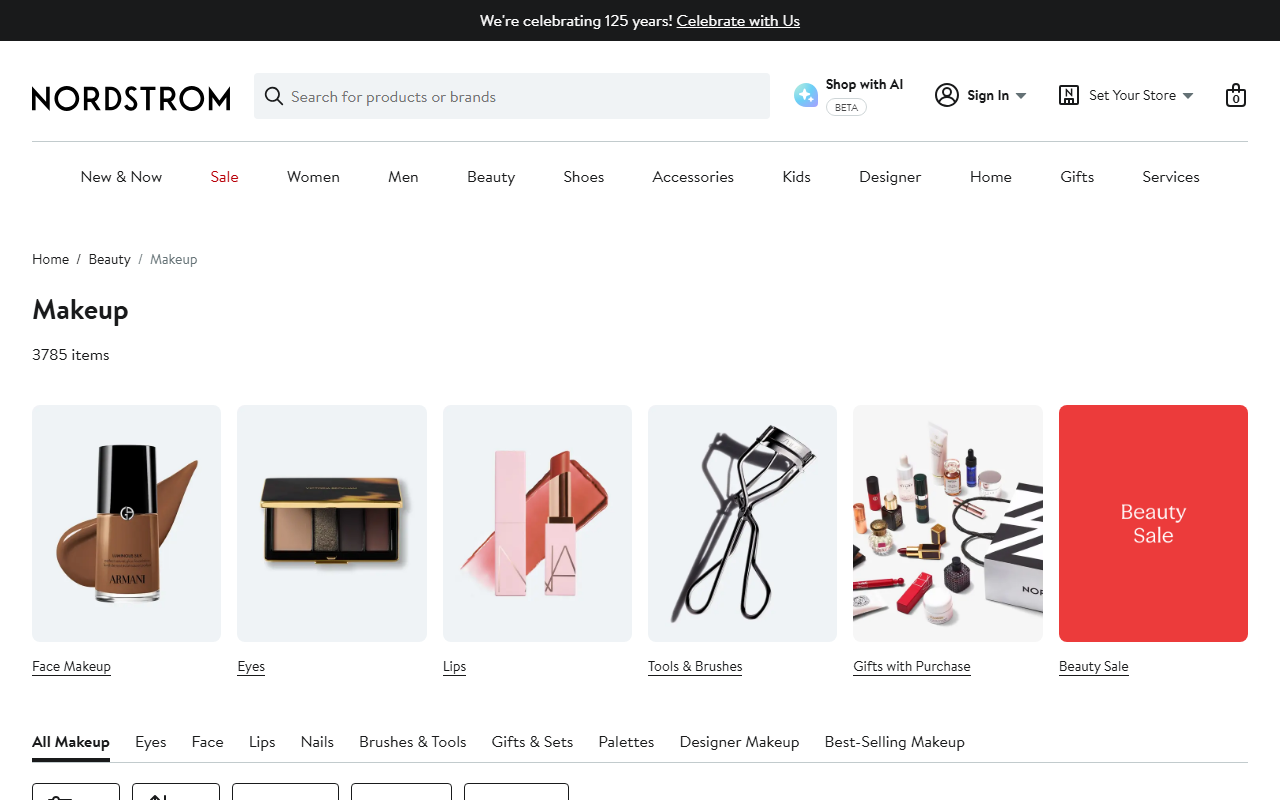Click the 3785 items count text
Image resolution: width=1280 pixels, height=800 pixels.
tap(71, 355)
